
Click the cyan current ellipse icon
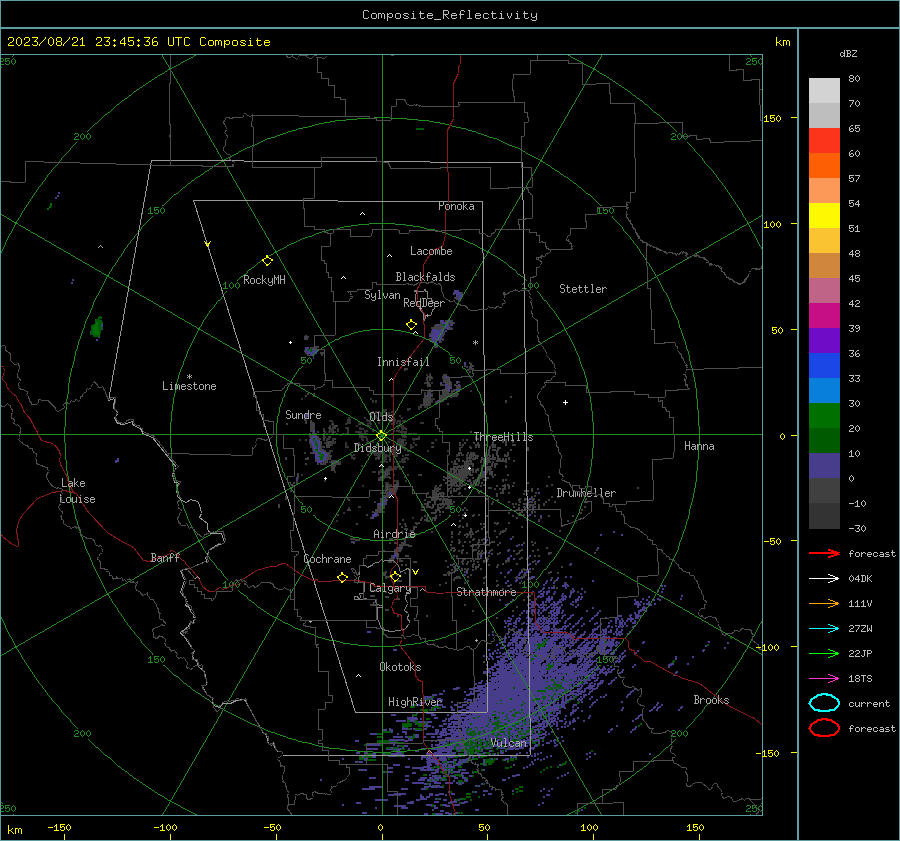pos(824,703)
